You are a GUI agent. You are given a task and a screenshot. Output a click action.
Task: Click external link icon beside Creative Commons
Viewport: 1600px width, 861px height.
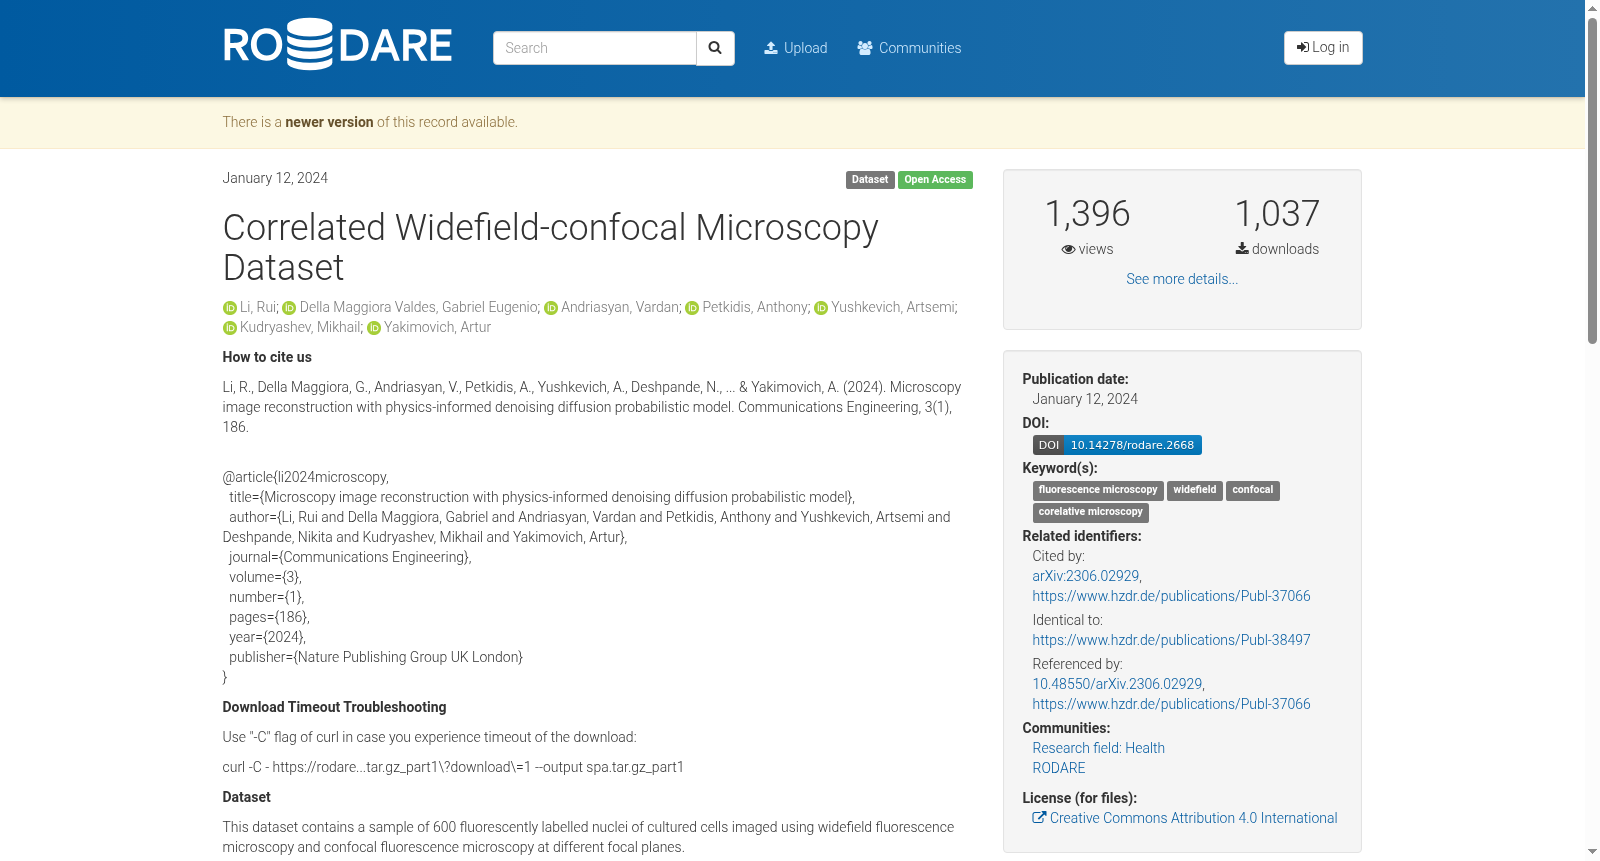[1039, 817]
